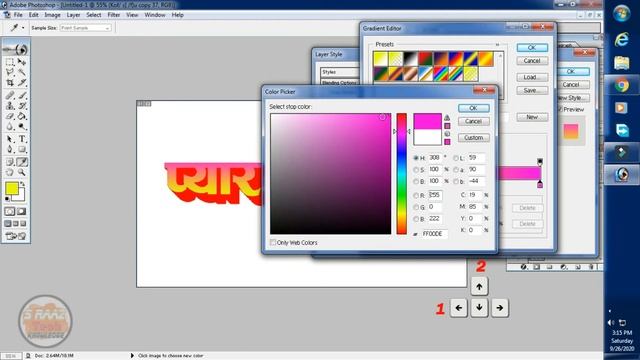Open Internet Explorer from taskbar
The image size is (640, 360).
(622, 39)
